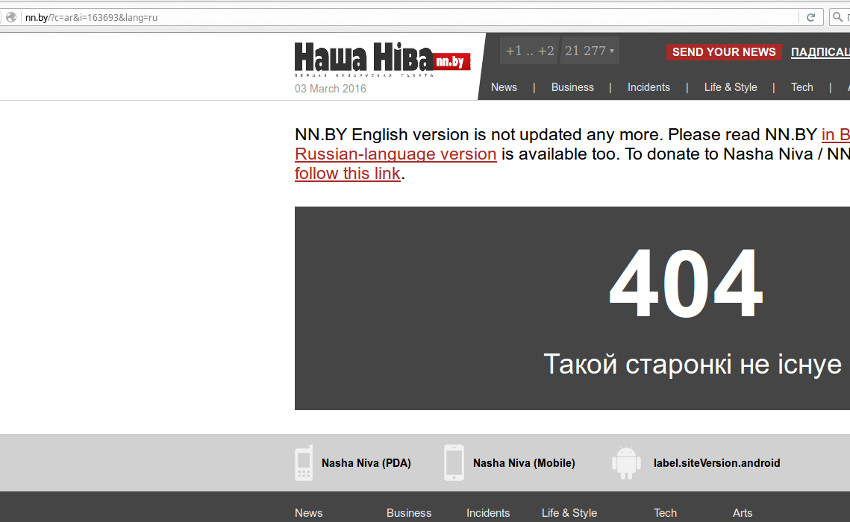The width and height of the screenshot is (850, 522).
Task: Open the Business section in top menu
Action: (x=572, y=87)
